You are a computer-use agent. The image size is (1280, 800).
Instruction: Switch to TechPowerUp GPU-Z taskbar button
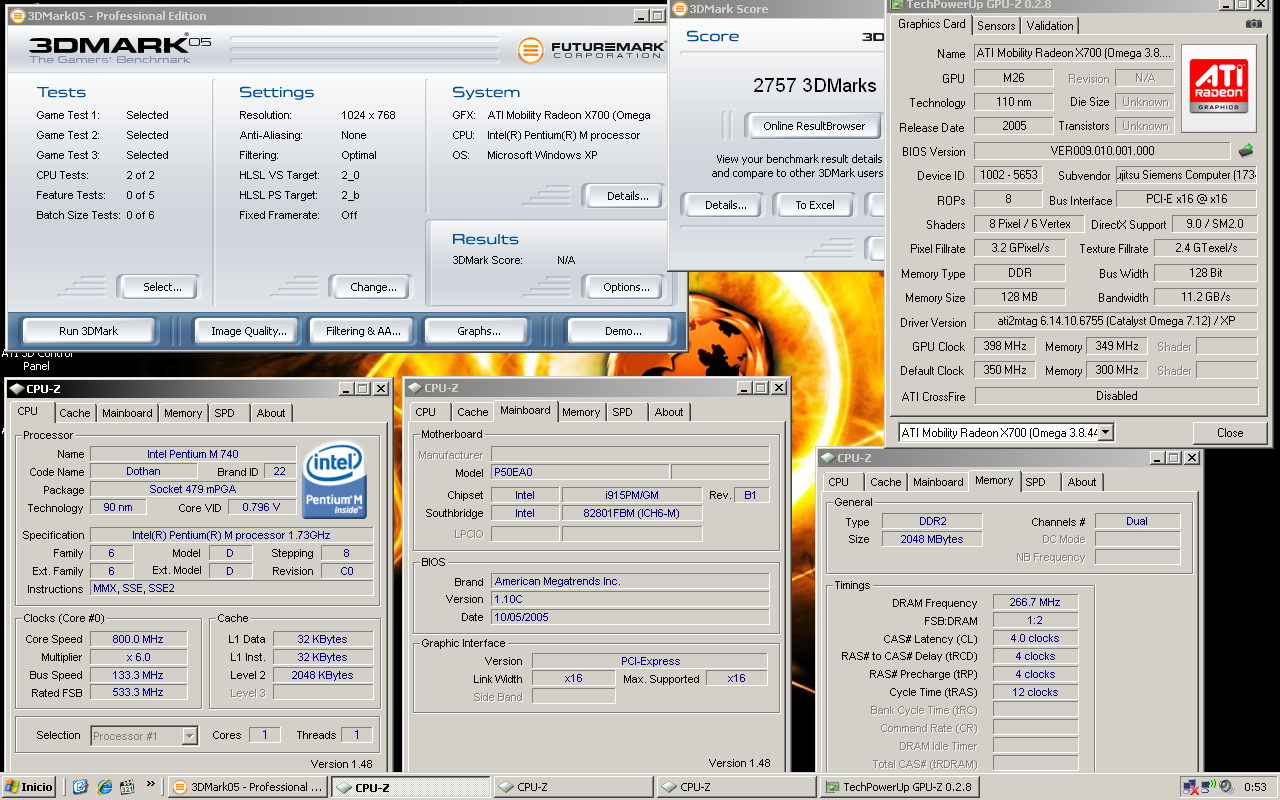click(898, 787)
